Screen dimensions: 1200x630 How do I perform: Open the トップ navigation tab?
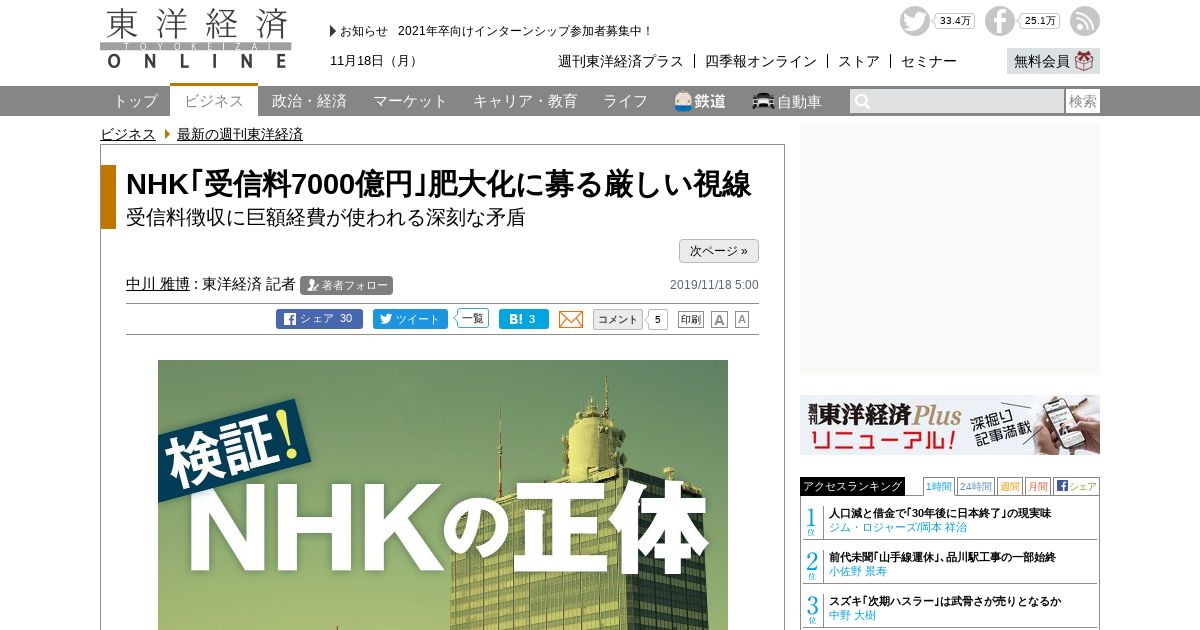(x=135, y=101)
